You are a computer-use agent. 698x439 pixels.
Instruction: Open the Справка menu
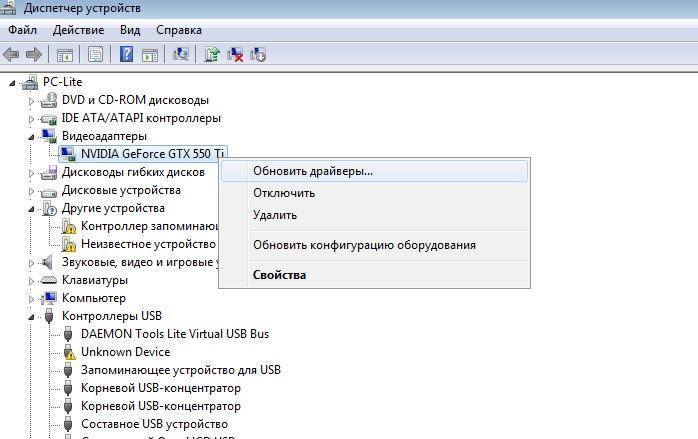pos(179,30)
